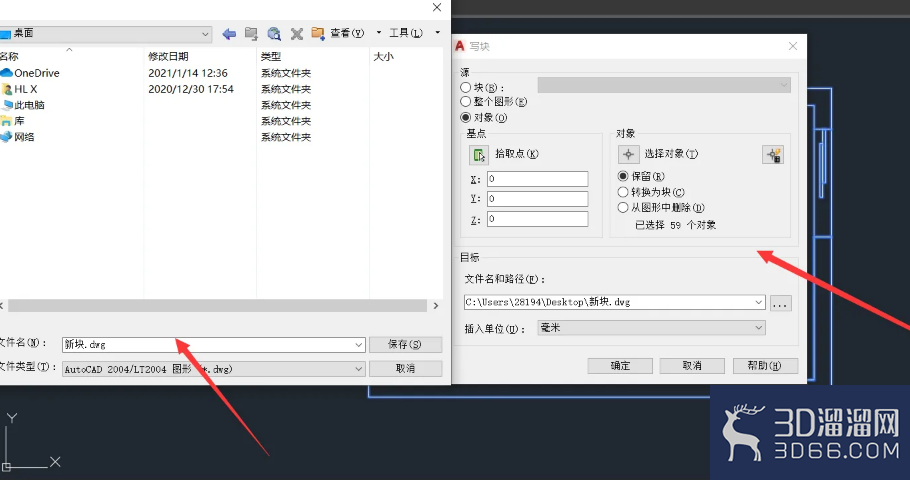The width and height of the screenshot is (910, 480).
Task: Click the quick select icon in Objects group
Action: point(773,154)
